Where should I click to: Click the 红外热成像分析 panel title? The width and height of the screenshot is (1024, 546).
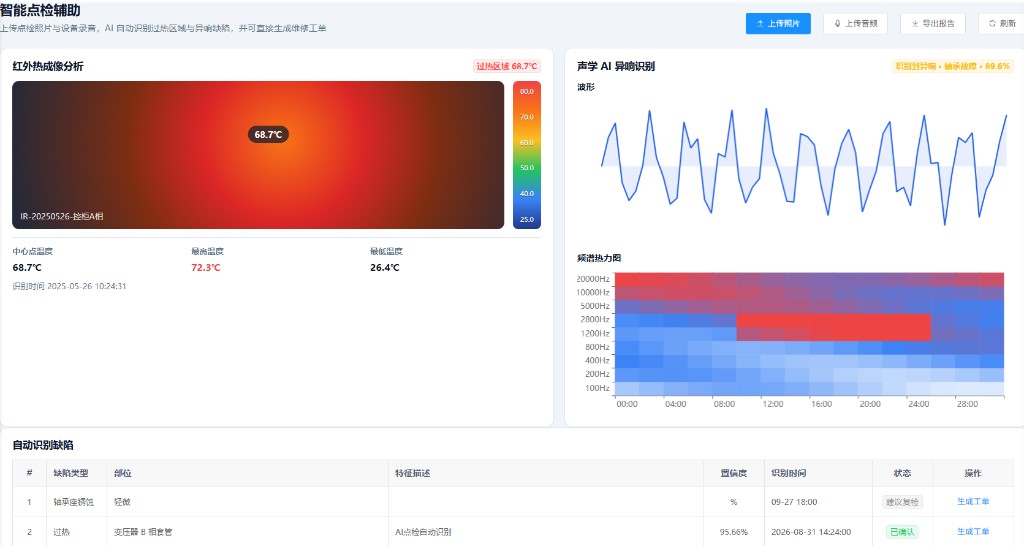coord(48,66)
